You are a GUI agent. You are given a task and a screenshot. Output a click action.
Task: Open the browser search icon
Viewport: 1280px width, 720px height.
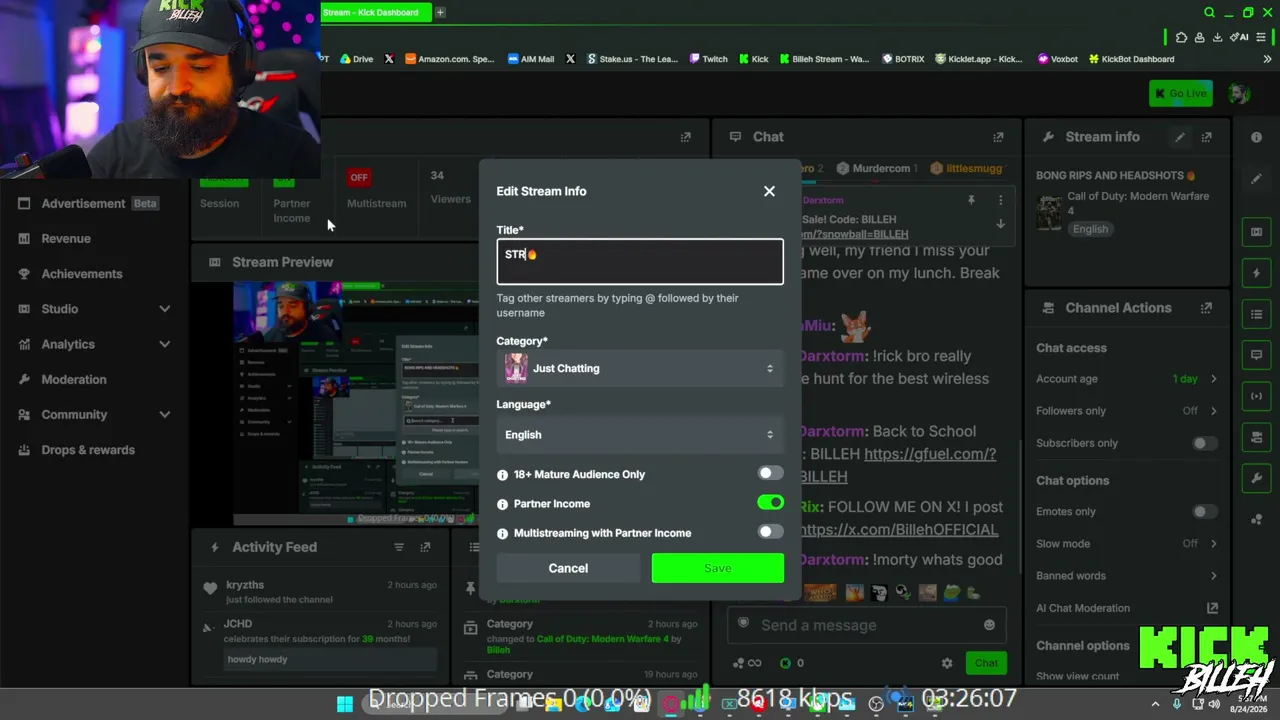coord(1209,12)
